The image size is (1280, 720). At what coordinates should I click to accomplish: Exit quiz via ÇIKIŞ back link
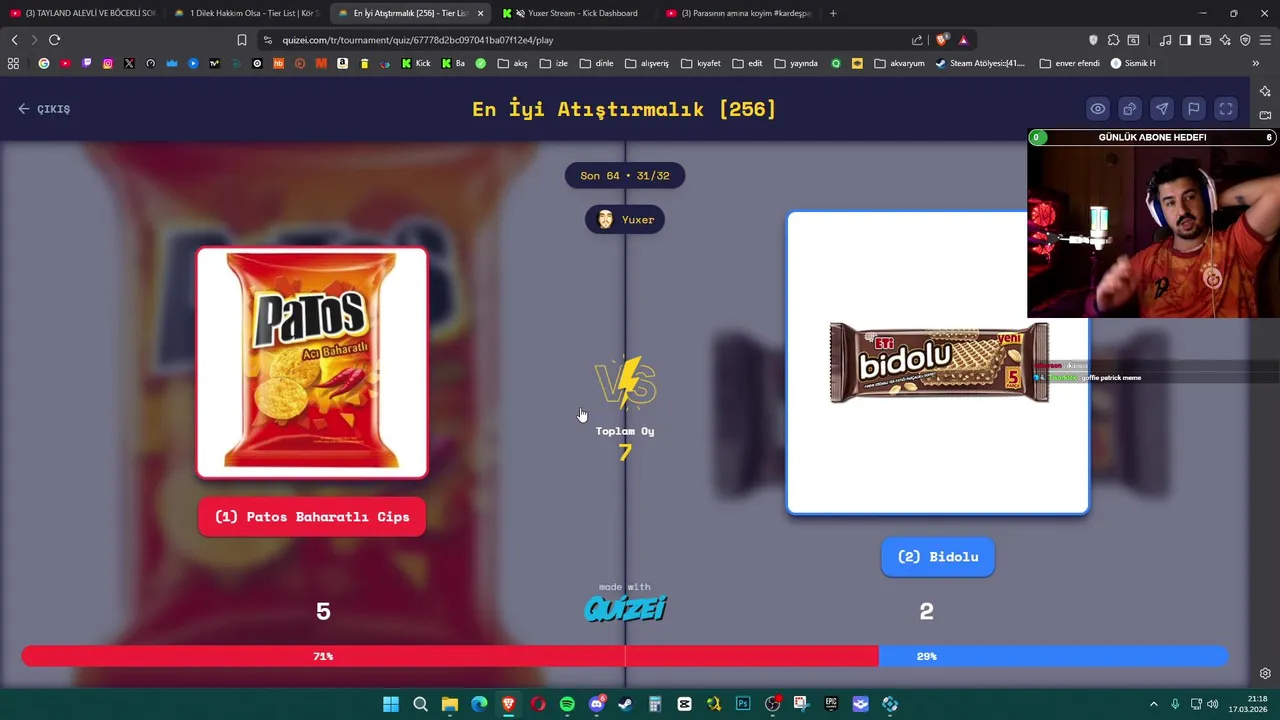(x=44, y=109)
